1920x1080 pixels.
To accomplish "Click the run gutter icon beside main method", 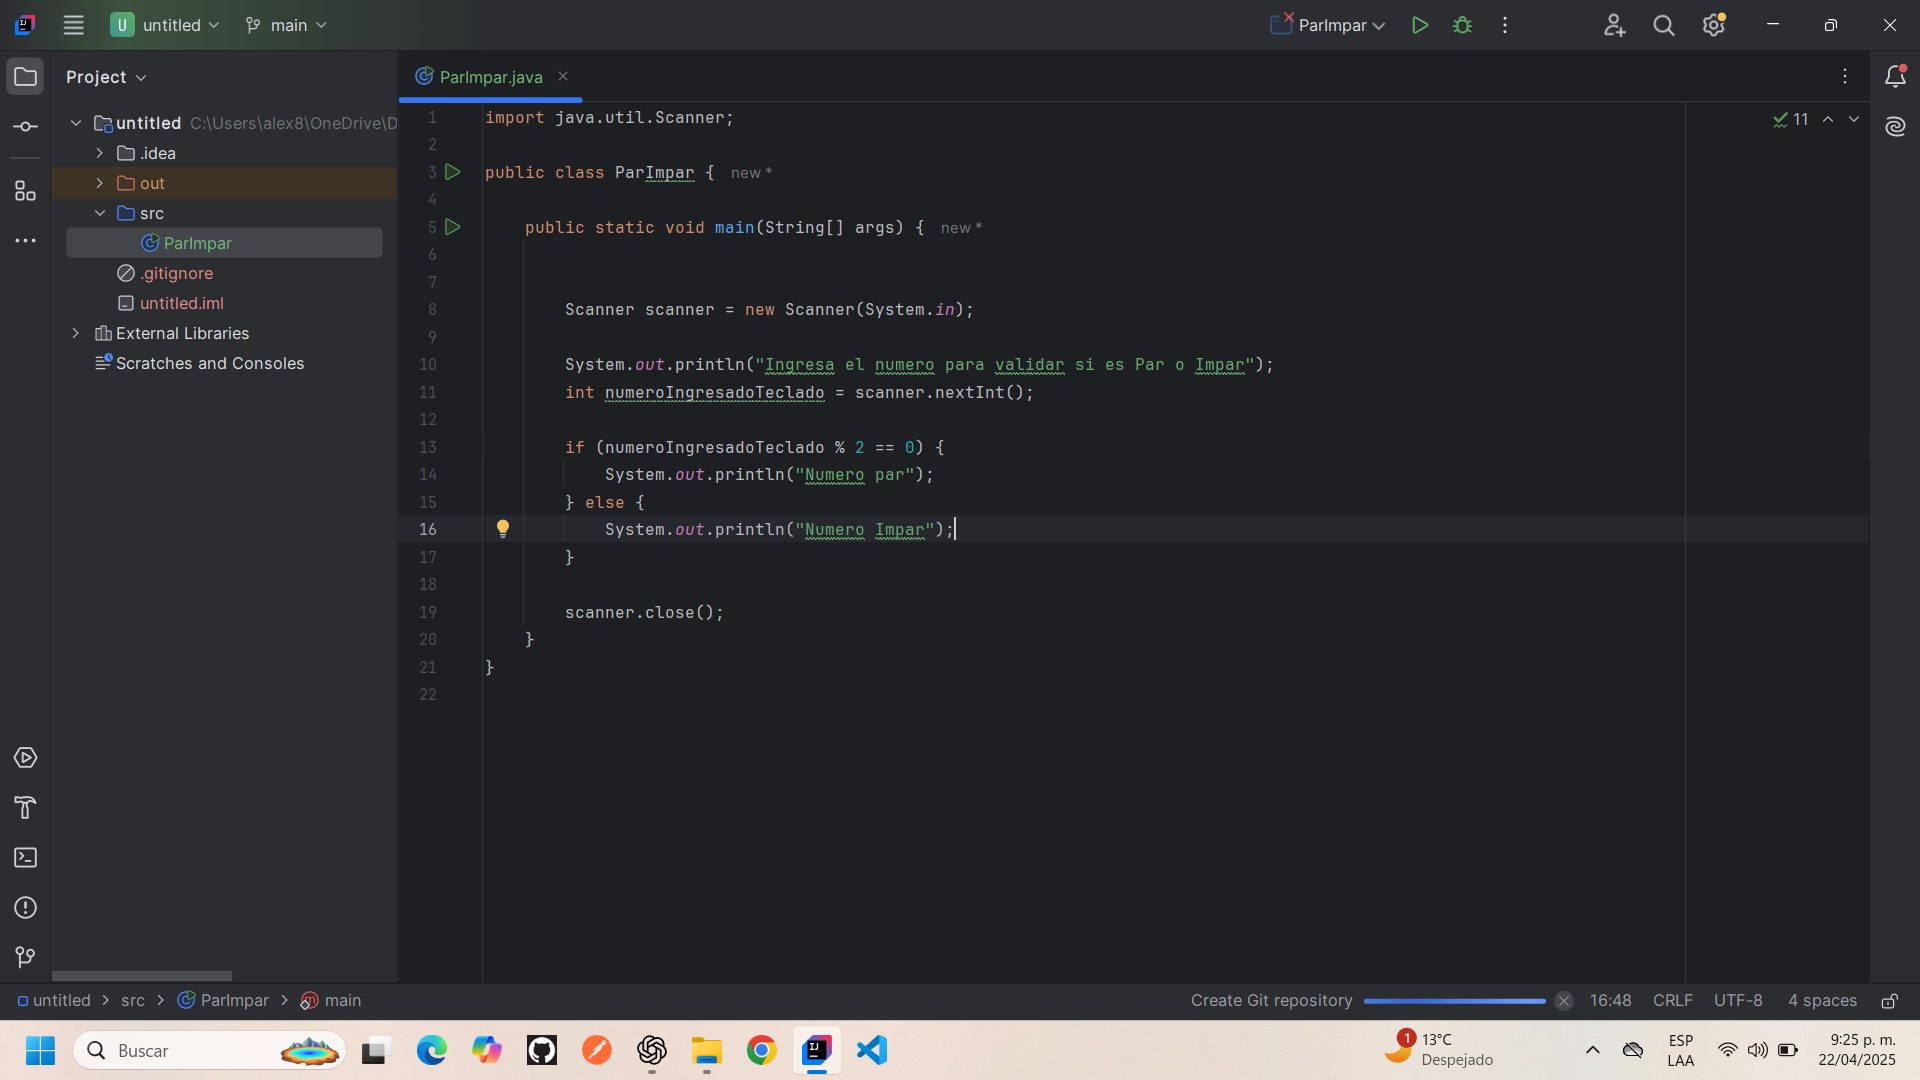I will 452,227.
